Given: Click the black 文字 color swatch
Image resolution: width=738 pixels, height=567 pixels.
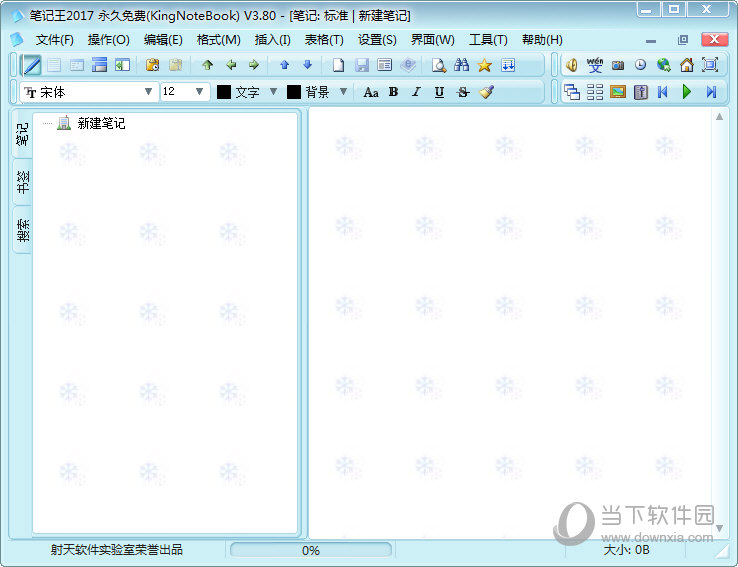Looking at the screenshot, I should pyautogui.click(x=224, y=92).
